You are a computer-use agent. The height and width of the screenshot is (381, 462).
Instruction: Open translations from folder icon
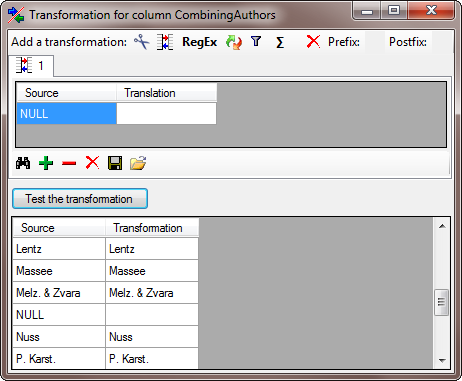[x=138, y=163]
